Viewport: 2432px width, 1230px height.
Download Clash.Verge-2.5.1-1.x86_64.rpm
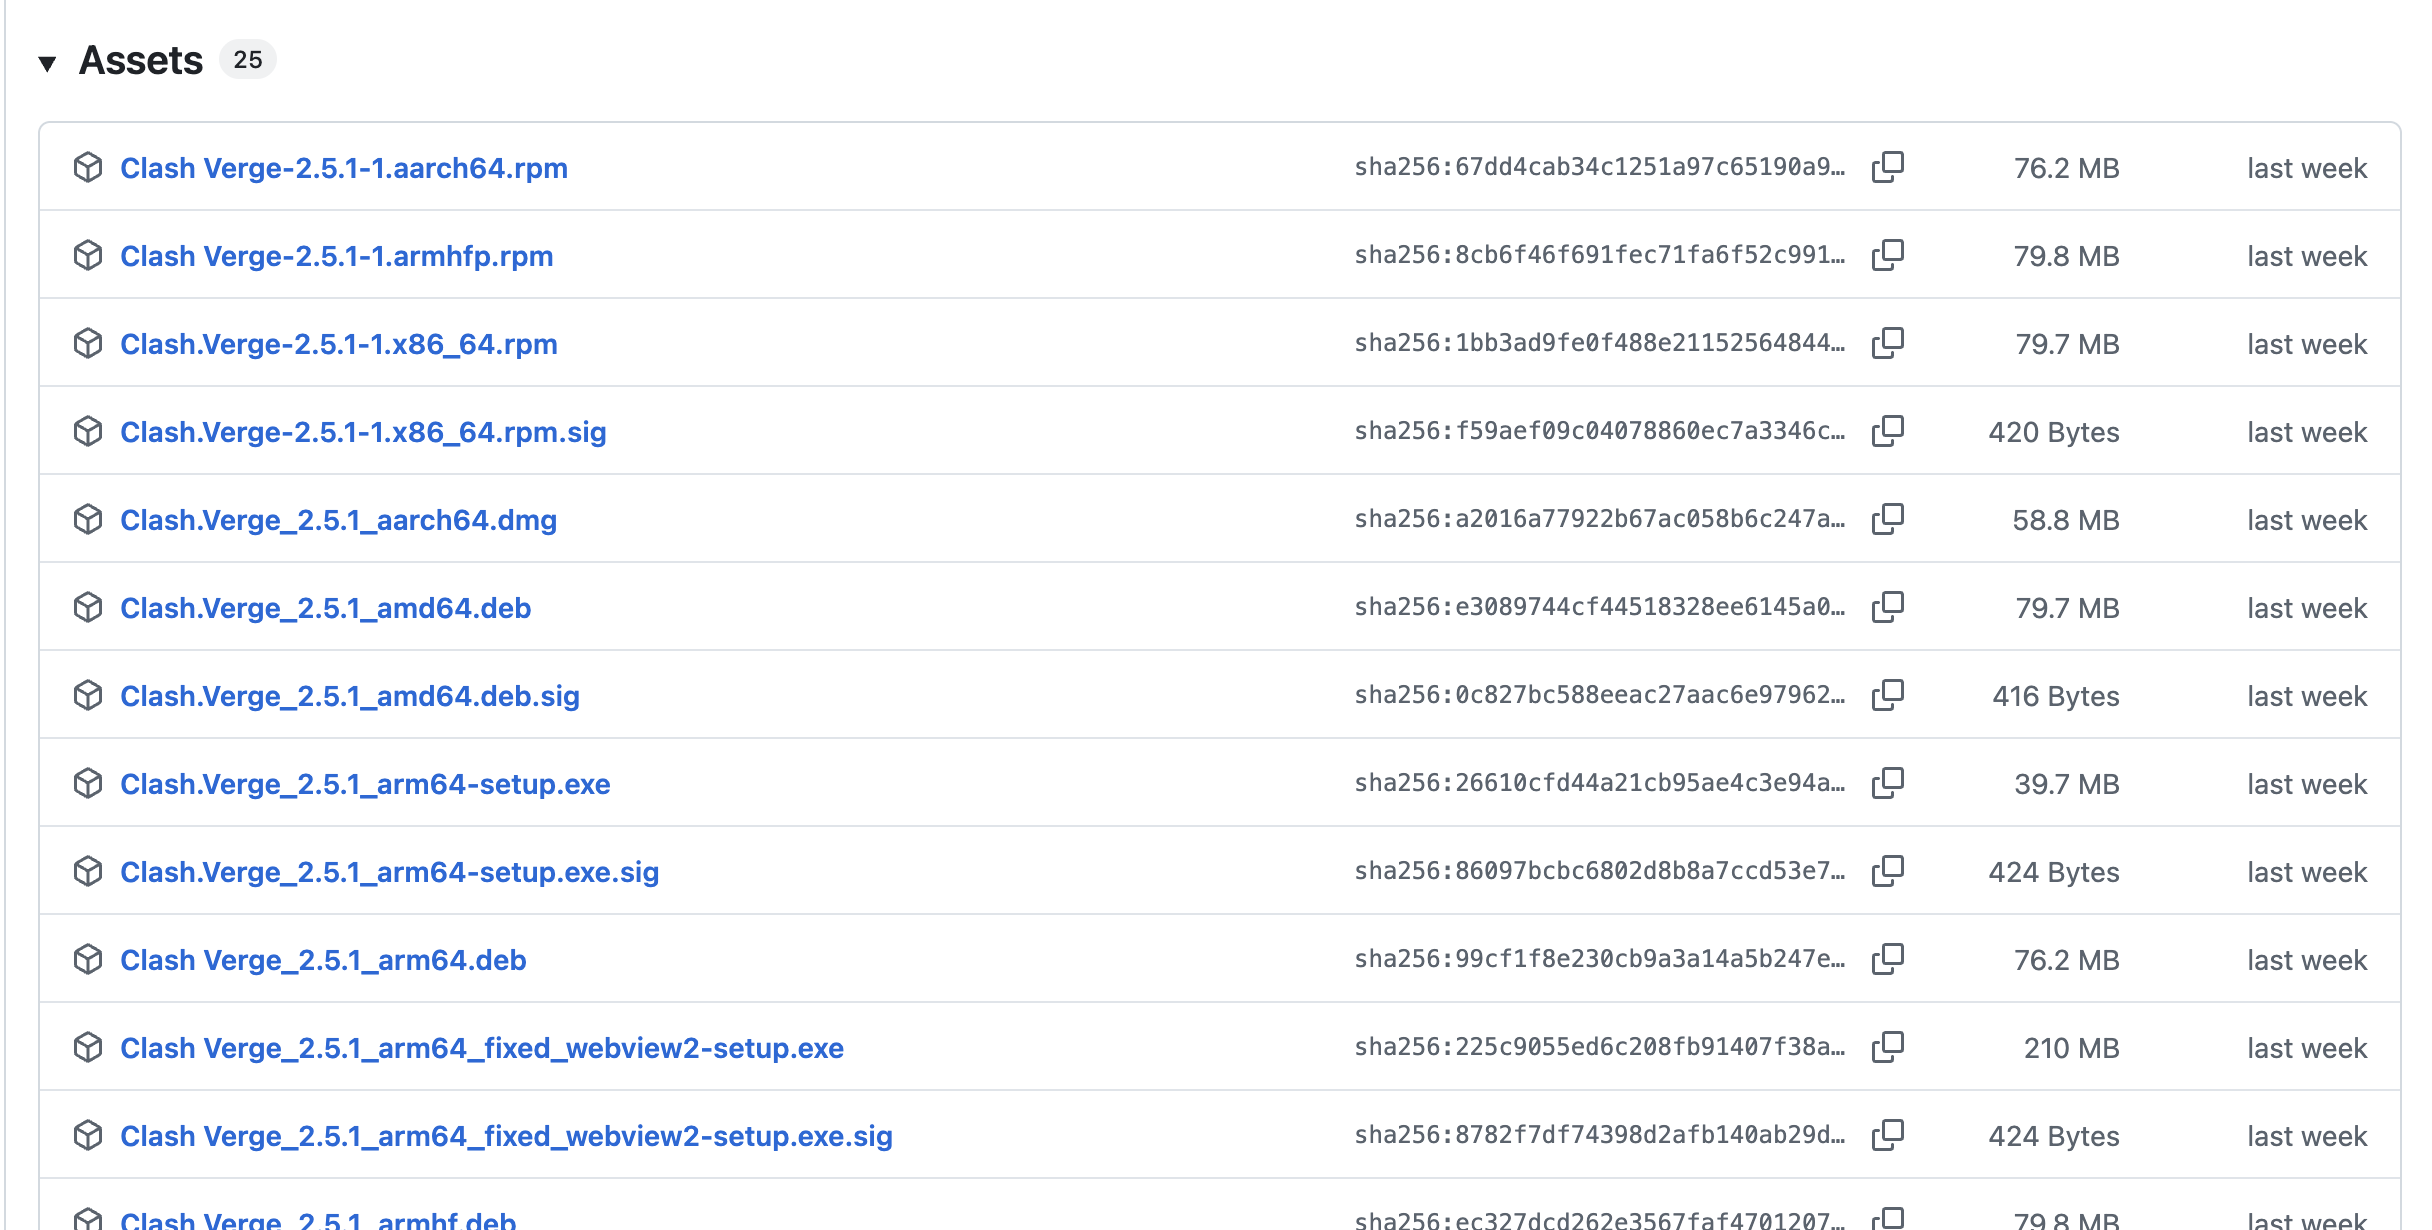(339, 344)
